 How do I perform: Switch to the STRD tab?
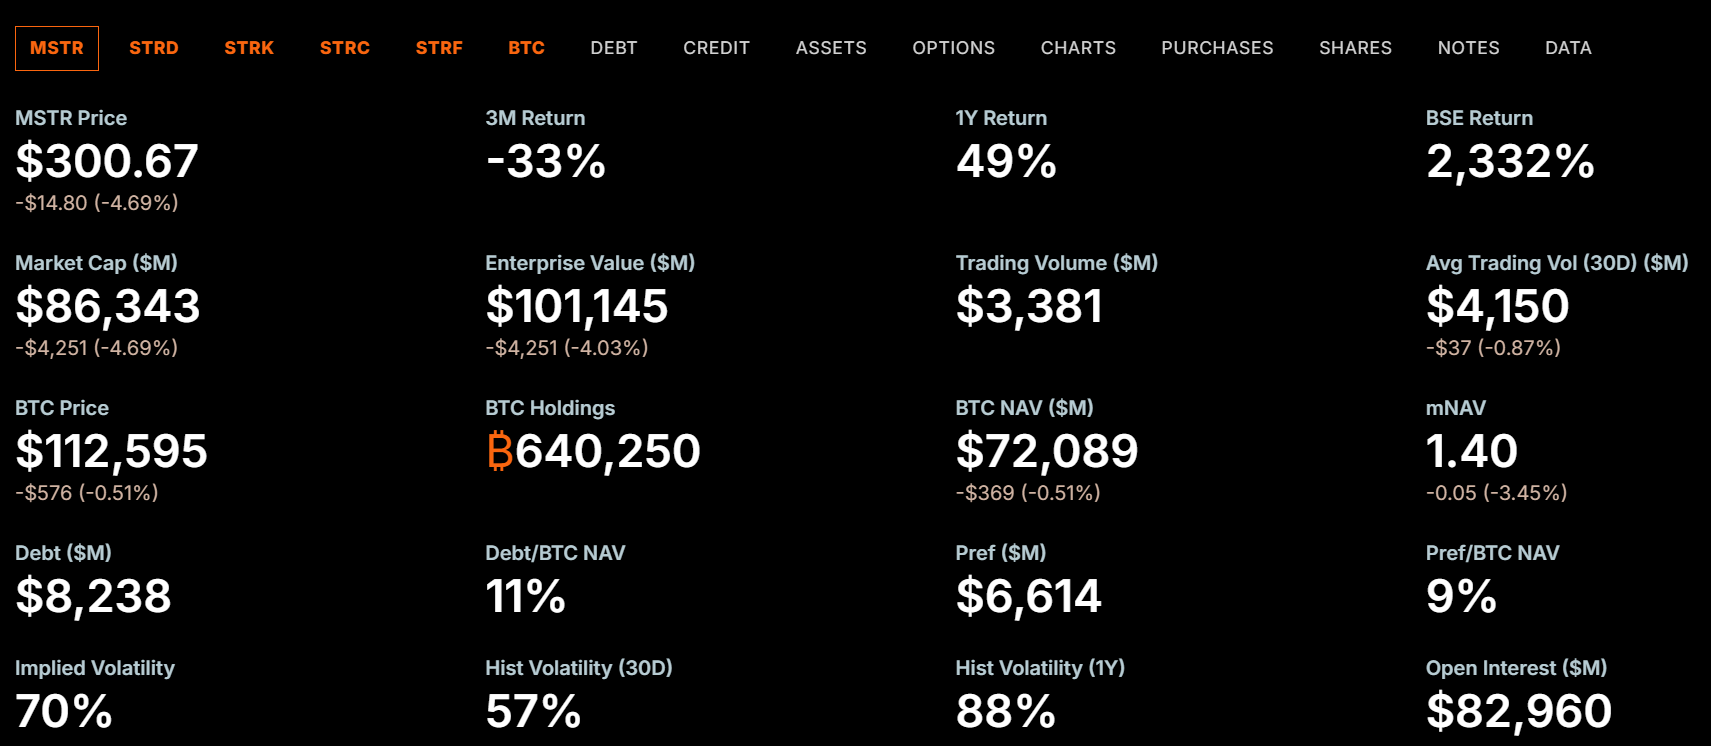(154, 48)
